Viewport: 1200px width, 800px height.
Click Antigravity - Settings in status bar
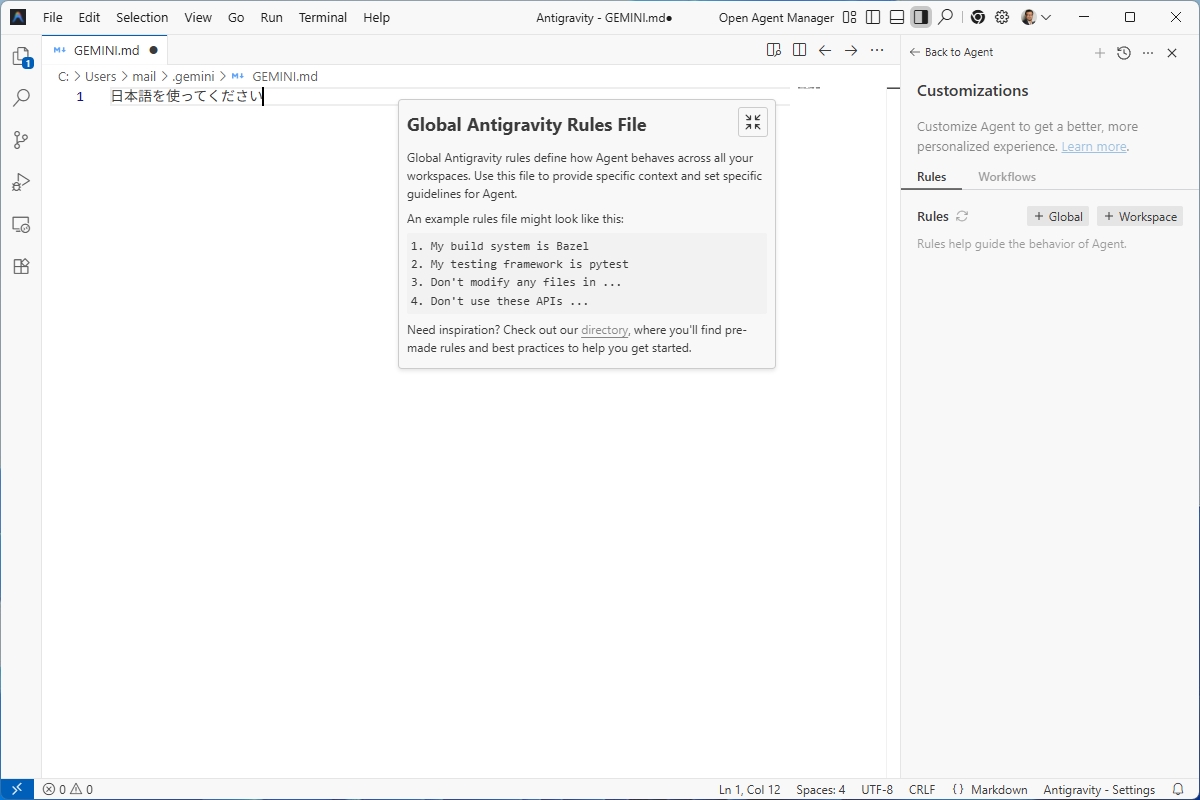pos(1099,789)
